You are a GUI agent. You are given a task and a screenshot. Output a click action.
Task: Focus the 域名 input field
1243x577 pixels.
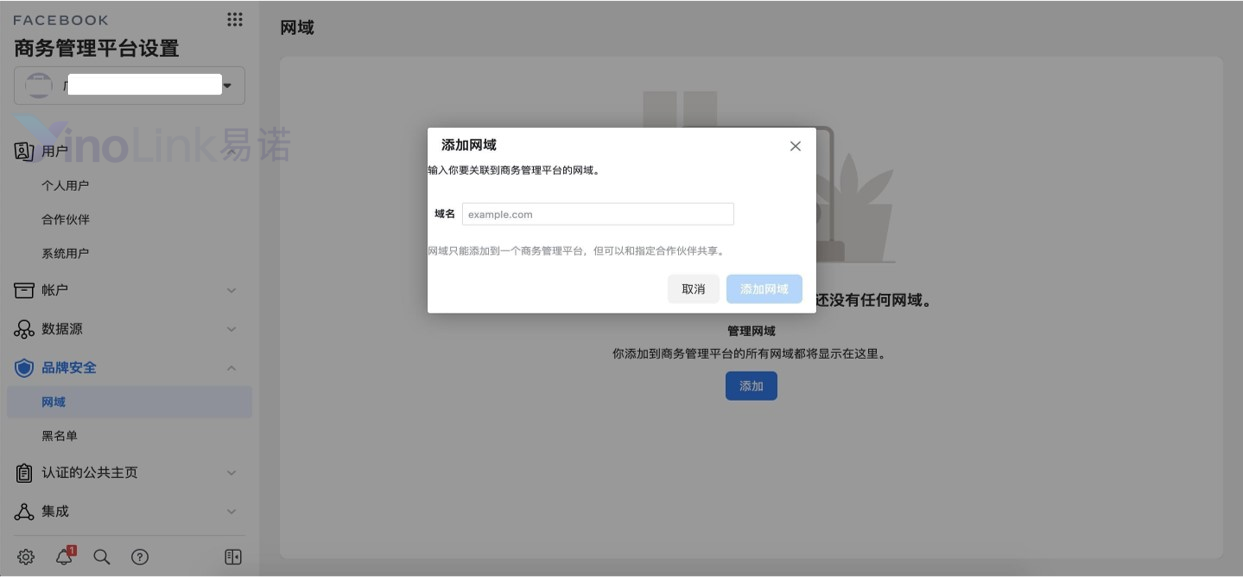point(598,214)
